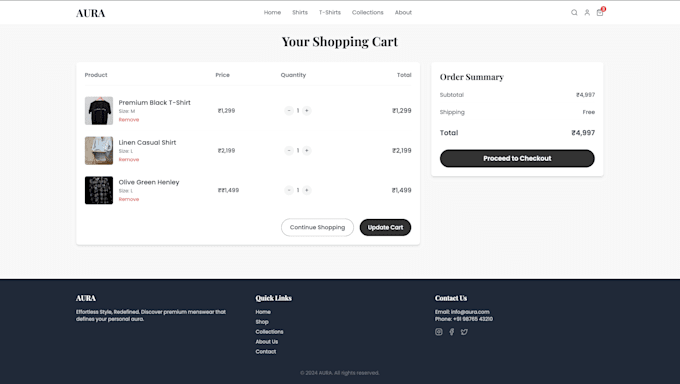Click the order Total ₹4,997 value
Viewport: 680px width, 384px height.
click(583, 133)
